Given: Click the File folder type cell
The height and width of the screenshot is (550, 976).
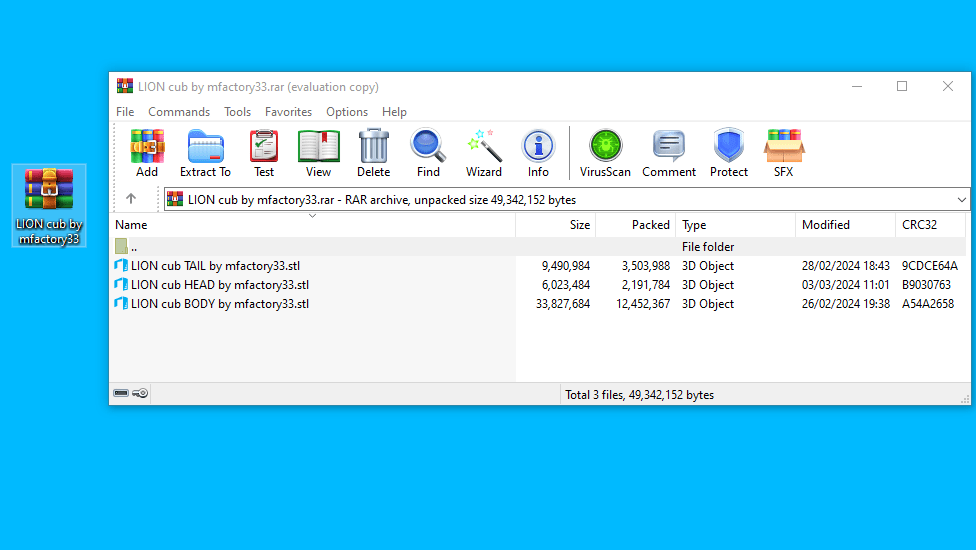Looking at the screenshot, I should (708, 246).
